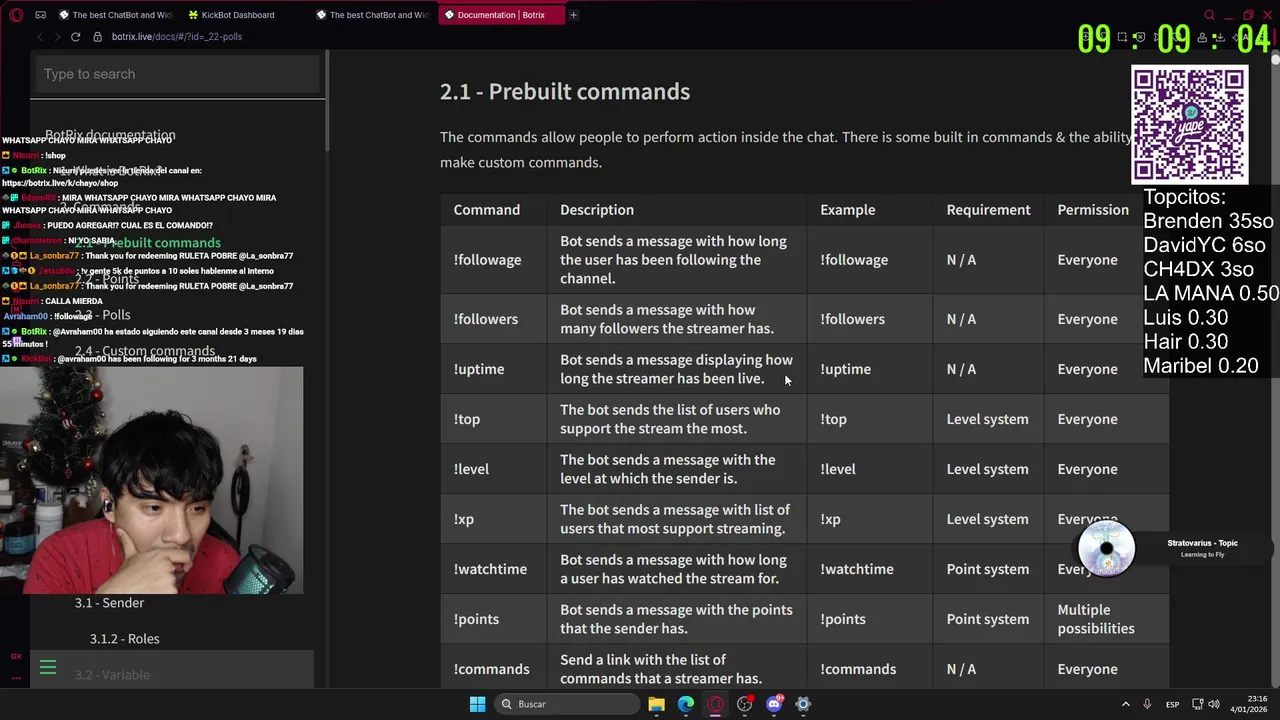Open '2.3 - Polls' sidebar link

click(x=102, y=315)
